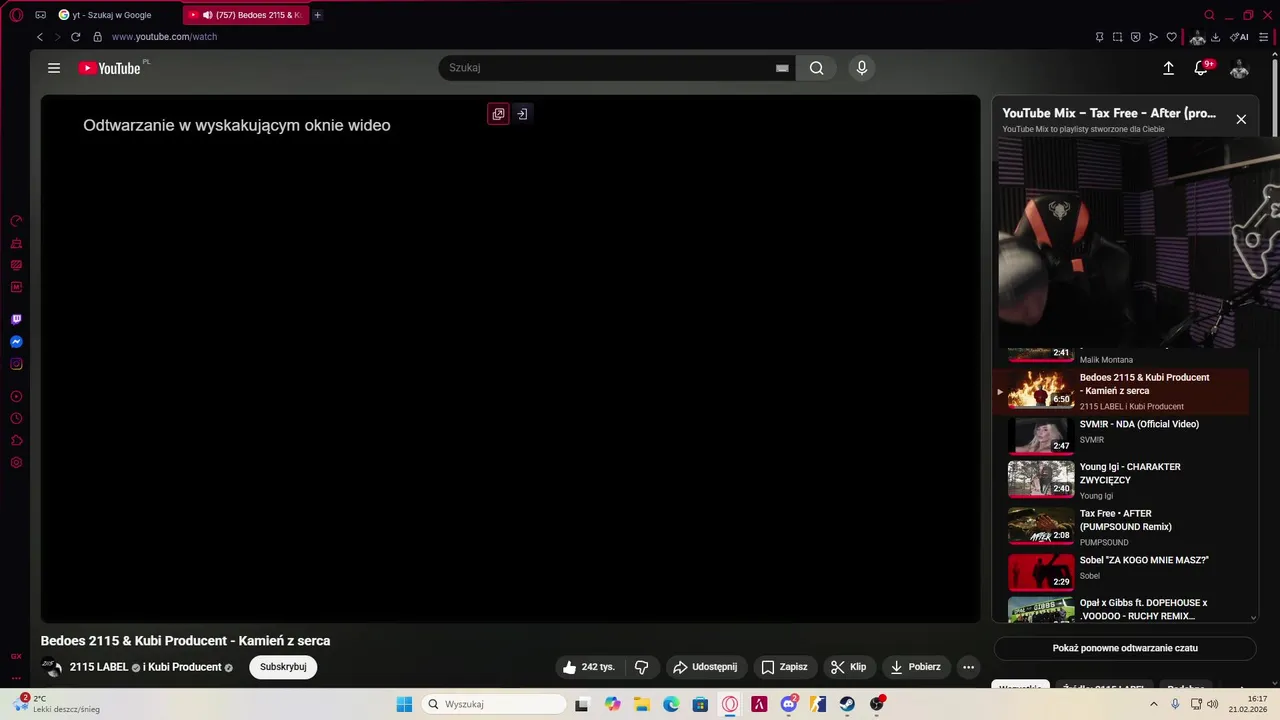Return popout video to tab icon

click(522, 114)
